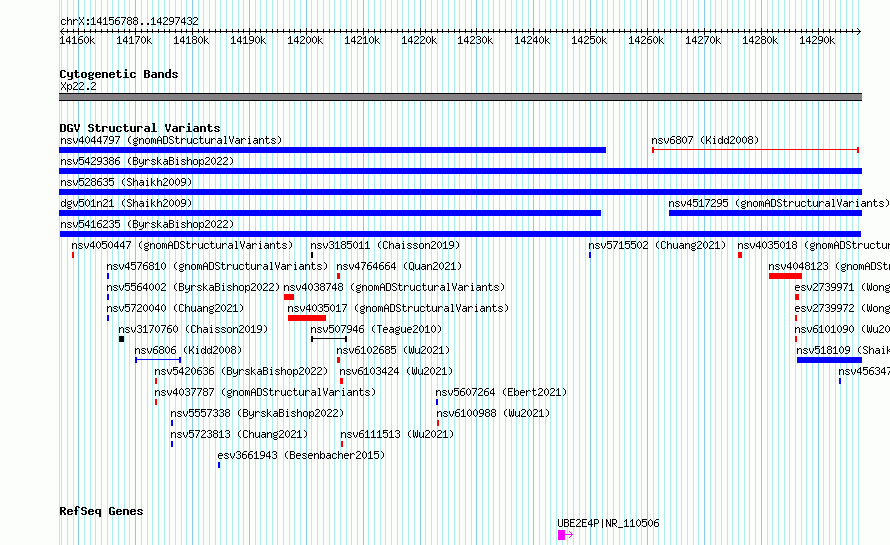Click the Cytogenetic Bands track heading
Viewport: 890px width, 545px height.
(119, 74)
